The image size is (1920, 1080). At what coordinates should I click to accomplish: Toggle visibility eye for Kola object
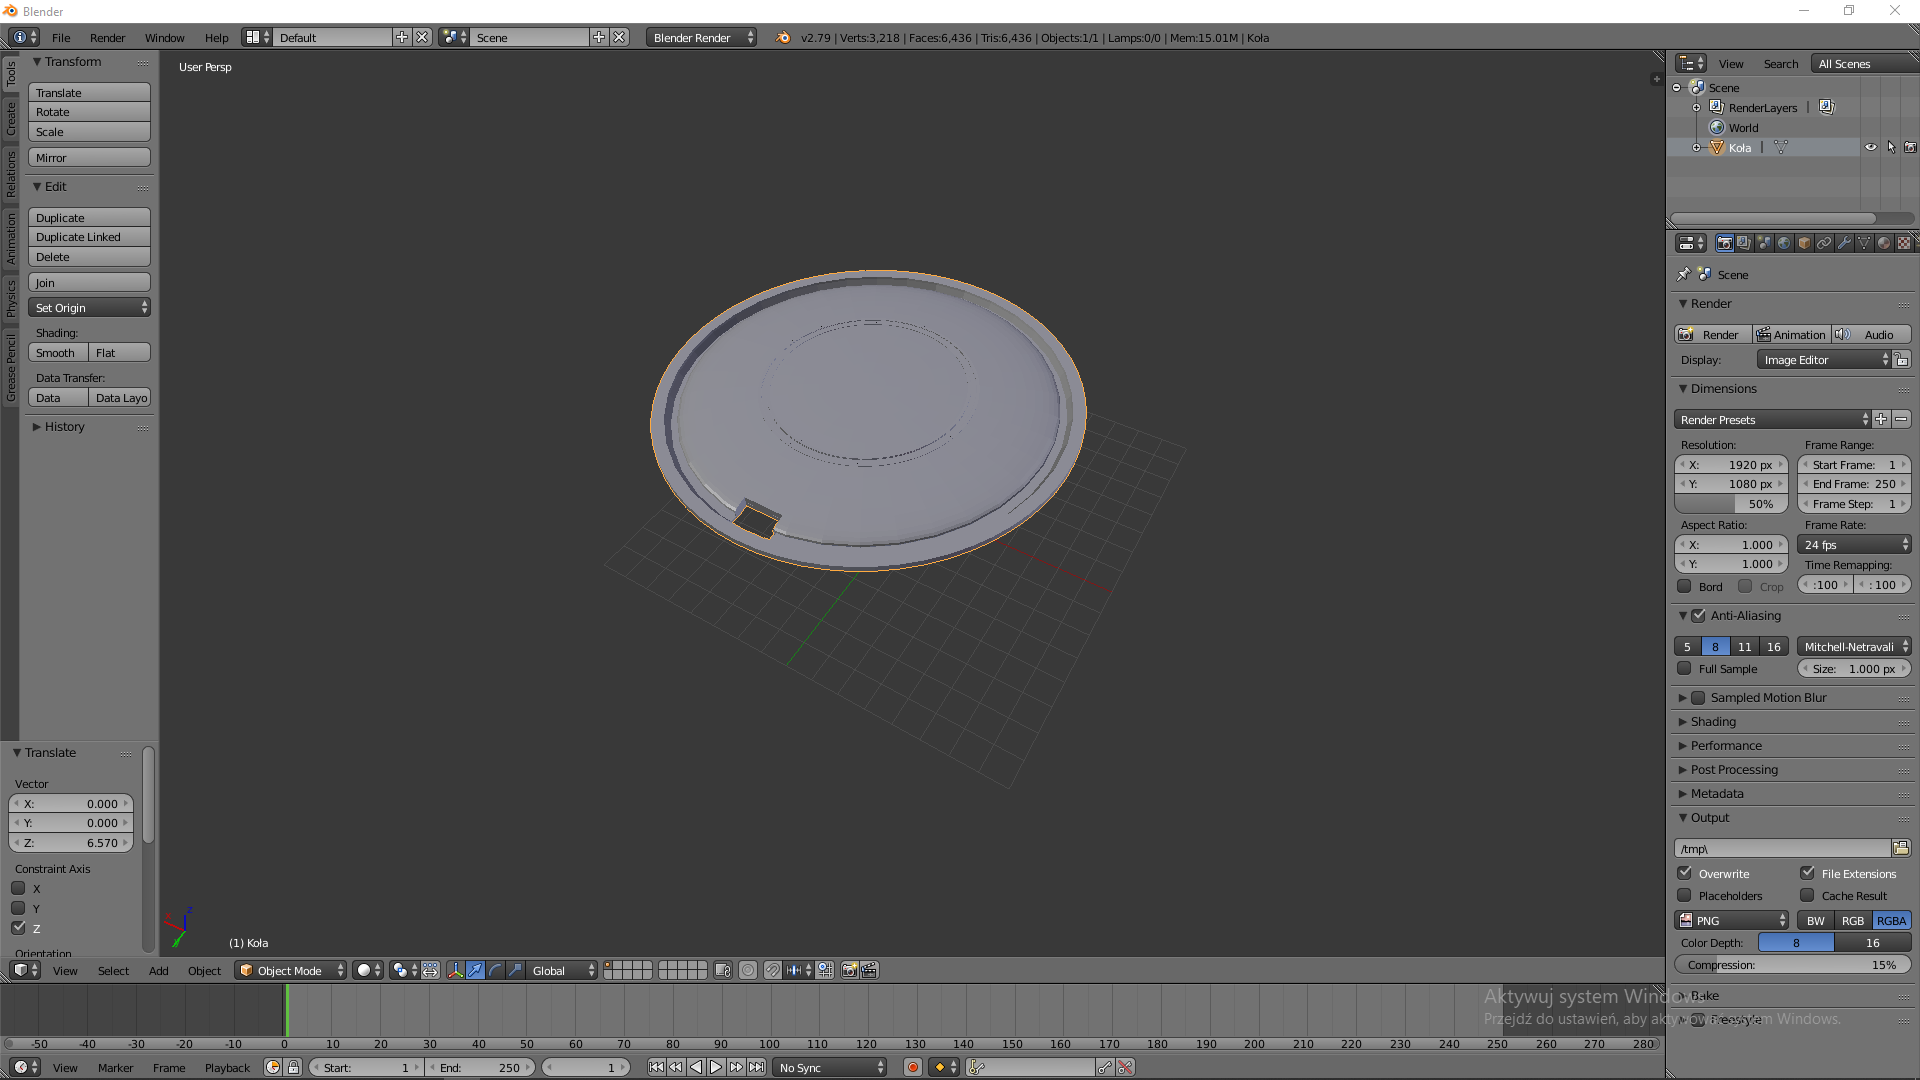point(1870,147)
